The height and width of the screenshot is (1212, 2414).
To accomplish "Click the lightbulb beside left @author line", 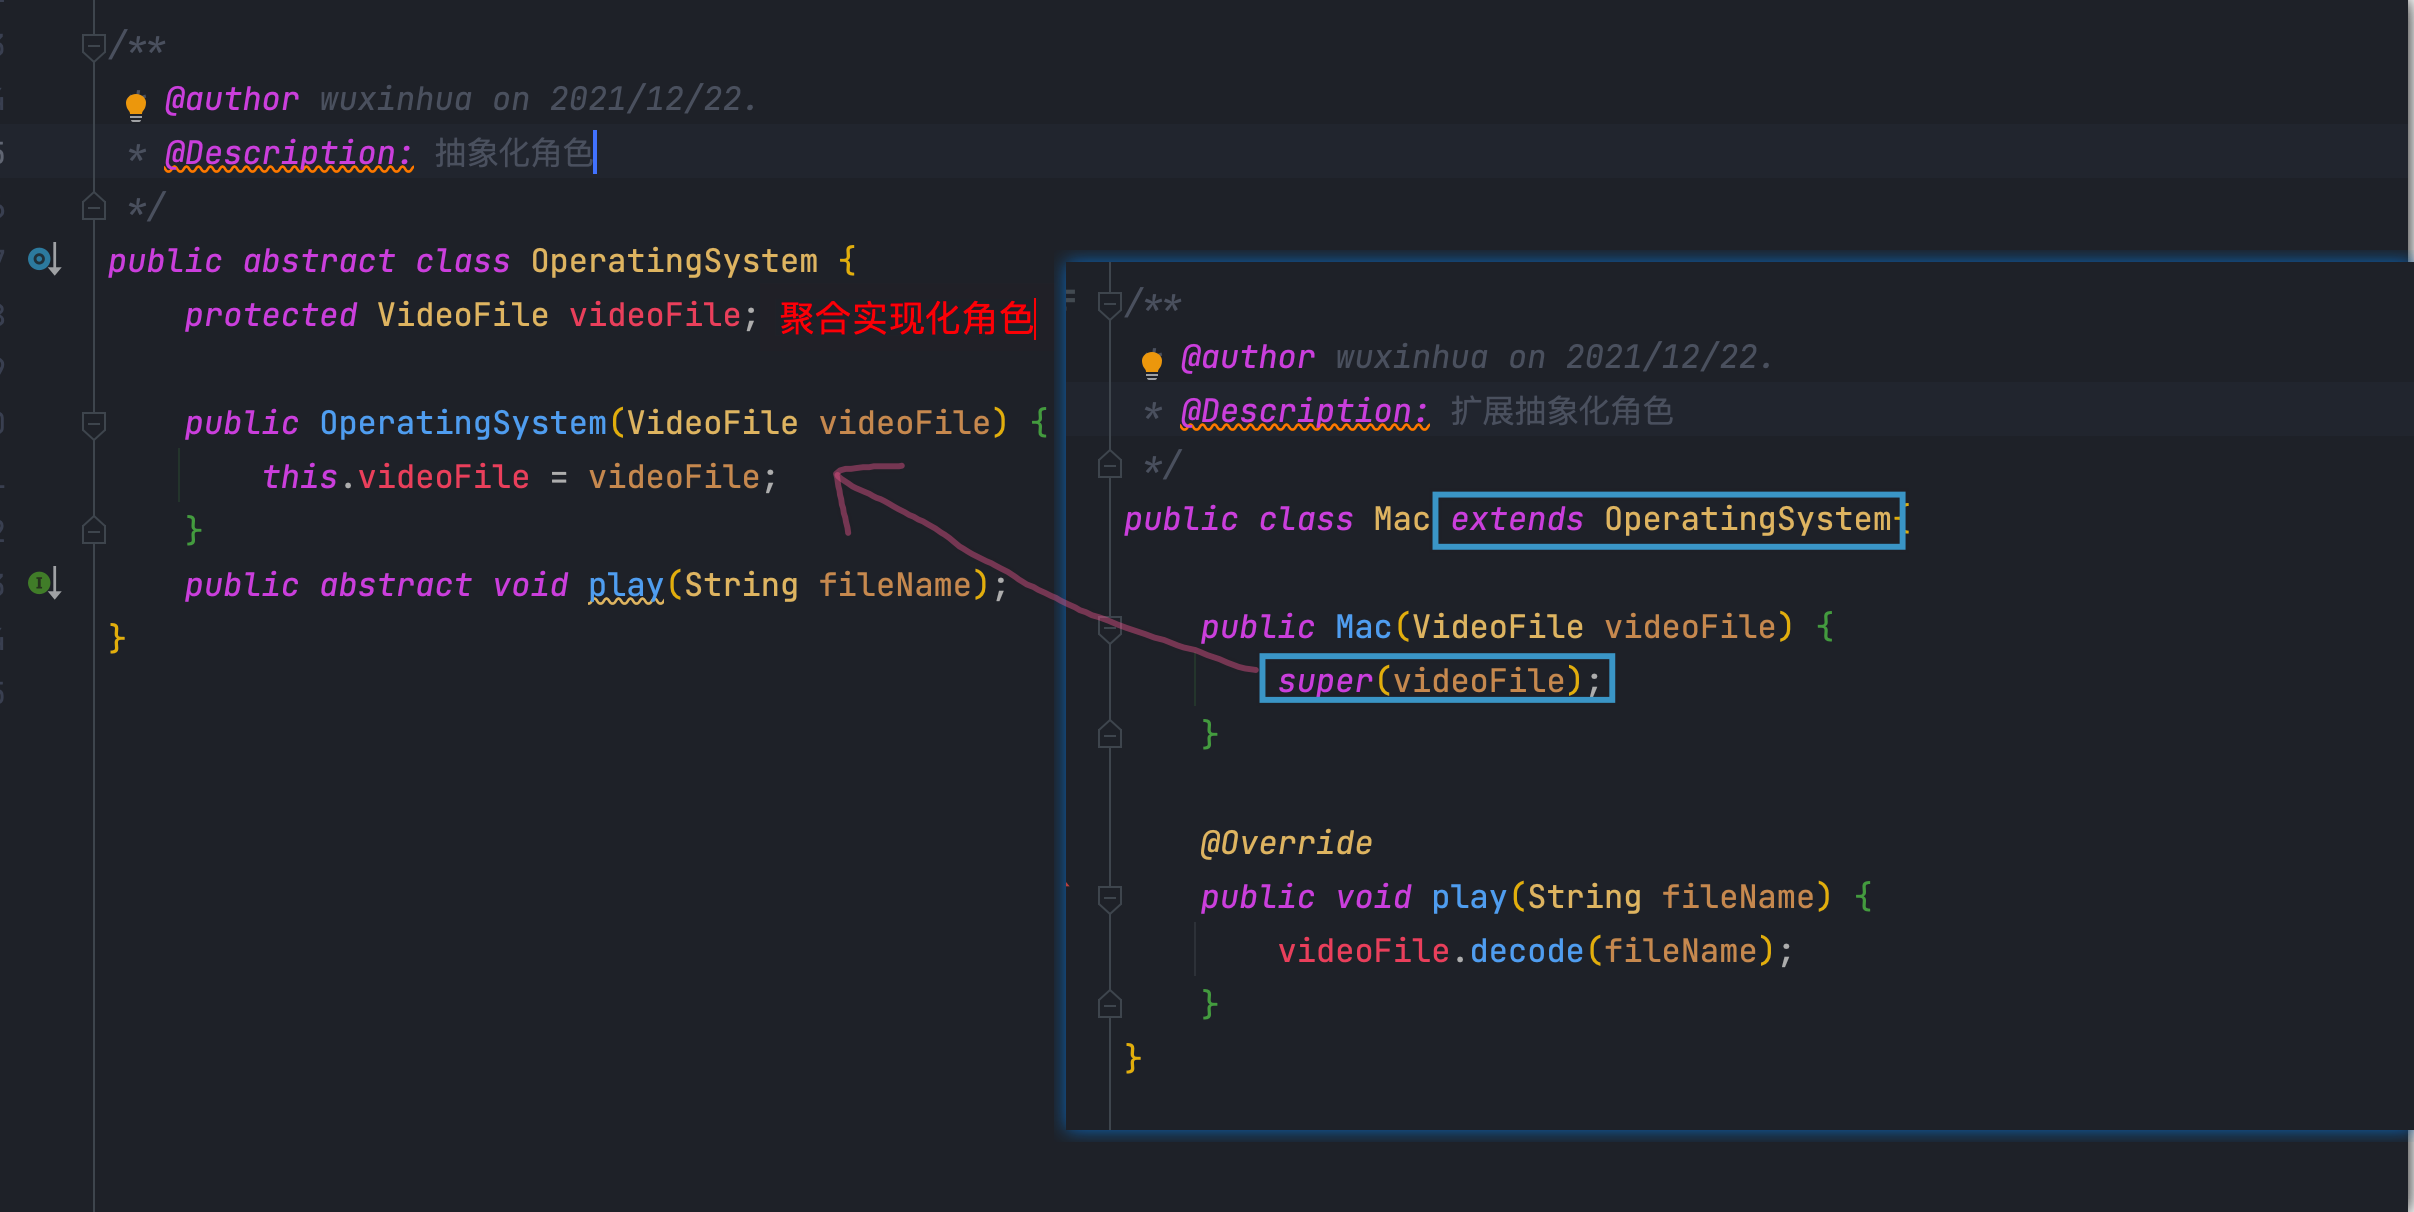I will pos(136,104).
